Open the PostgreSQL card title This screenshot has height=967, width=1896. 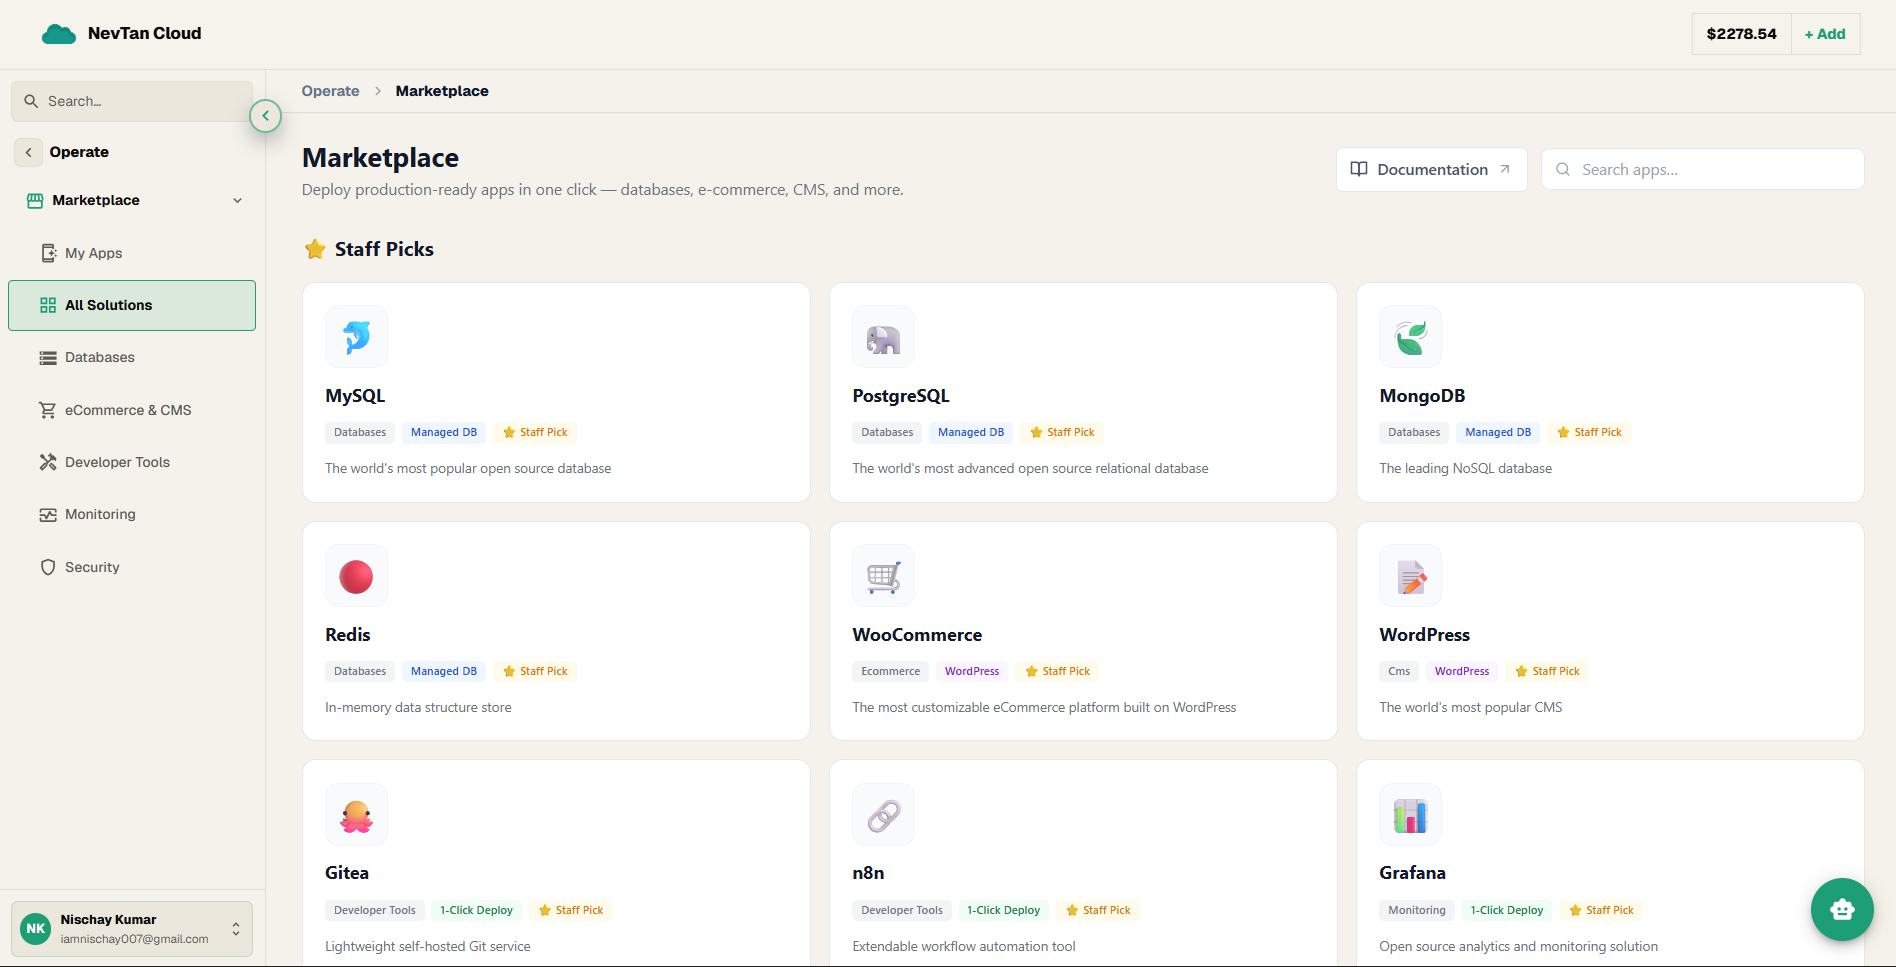[901, 396]
